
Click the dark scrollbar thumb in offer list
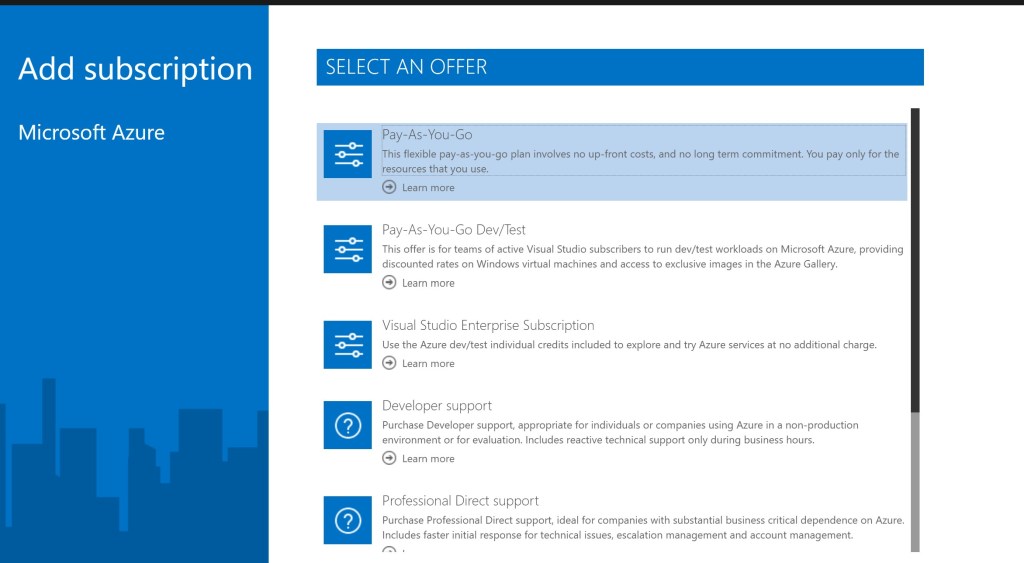[x=915, y=260]
